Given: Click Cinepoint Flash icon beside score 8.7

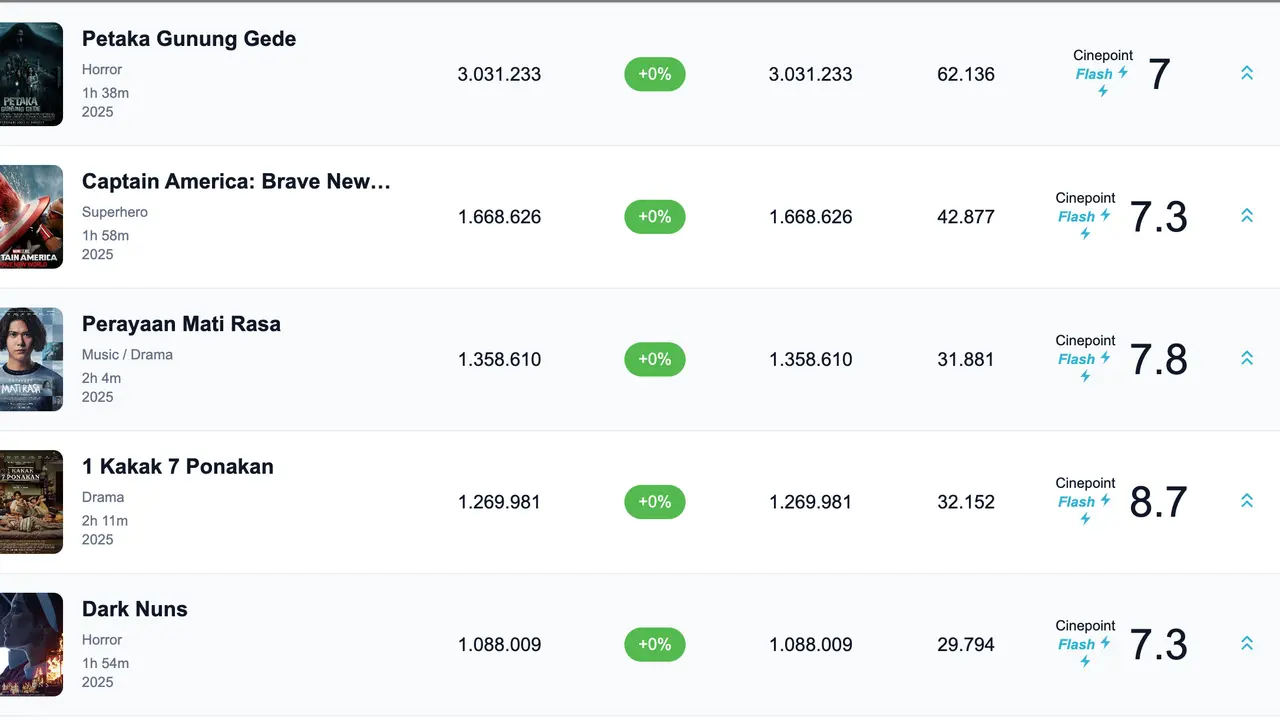Looking at the screenshot, I should 1085,502.
